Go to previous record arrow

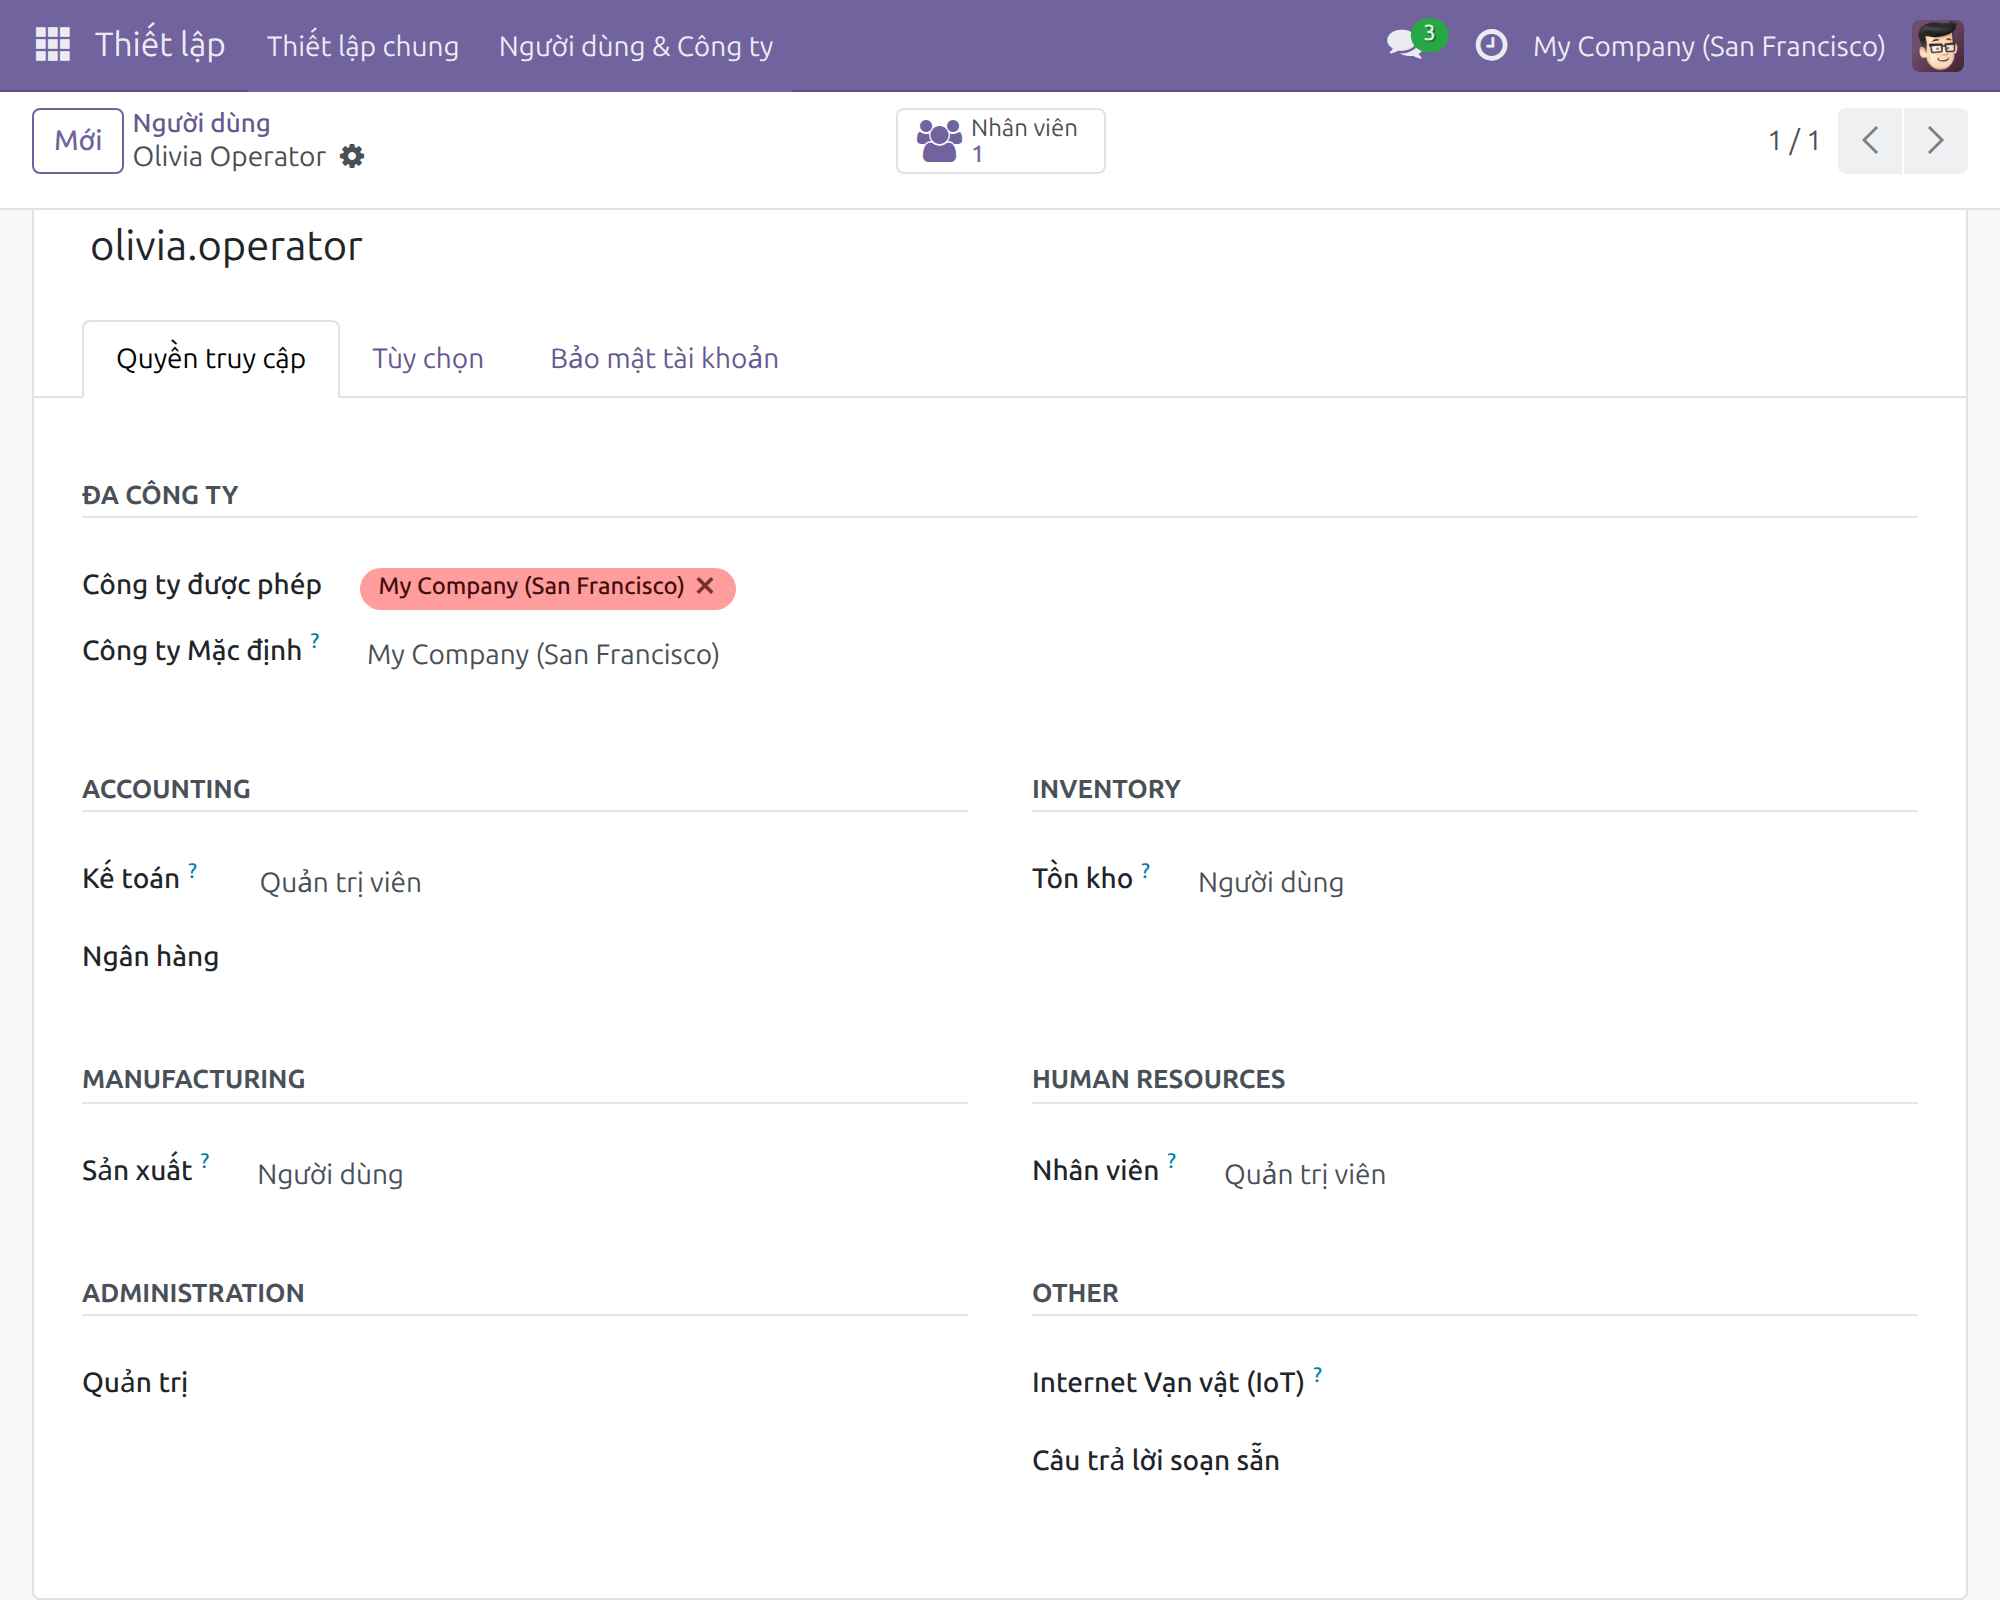[1870, 141]
